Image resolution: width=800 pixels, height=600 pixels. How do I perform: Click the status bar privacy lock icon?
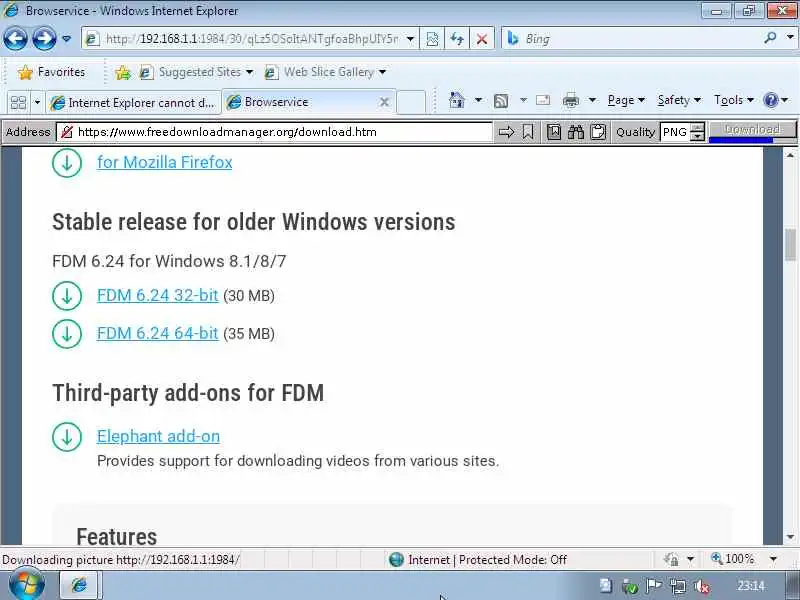coord(672,560)
